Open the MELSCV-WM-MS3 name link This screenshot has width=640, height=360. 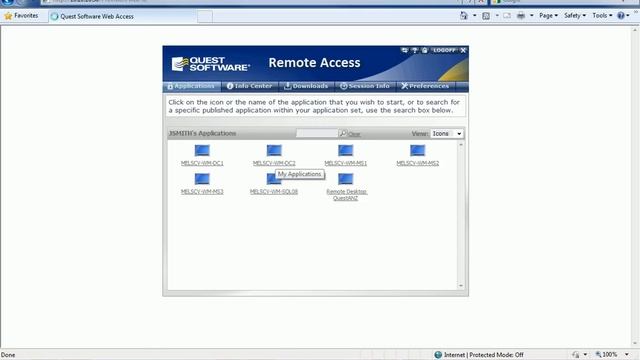tap(202, 191)
